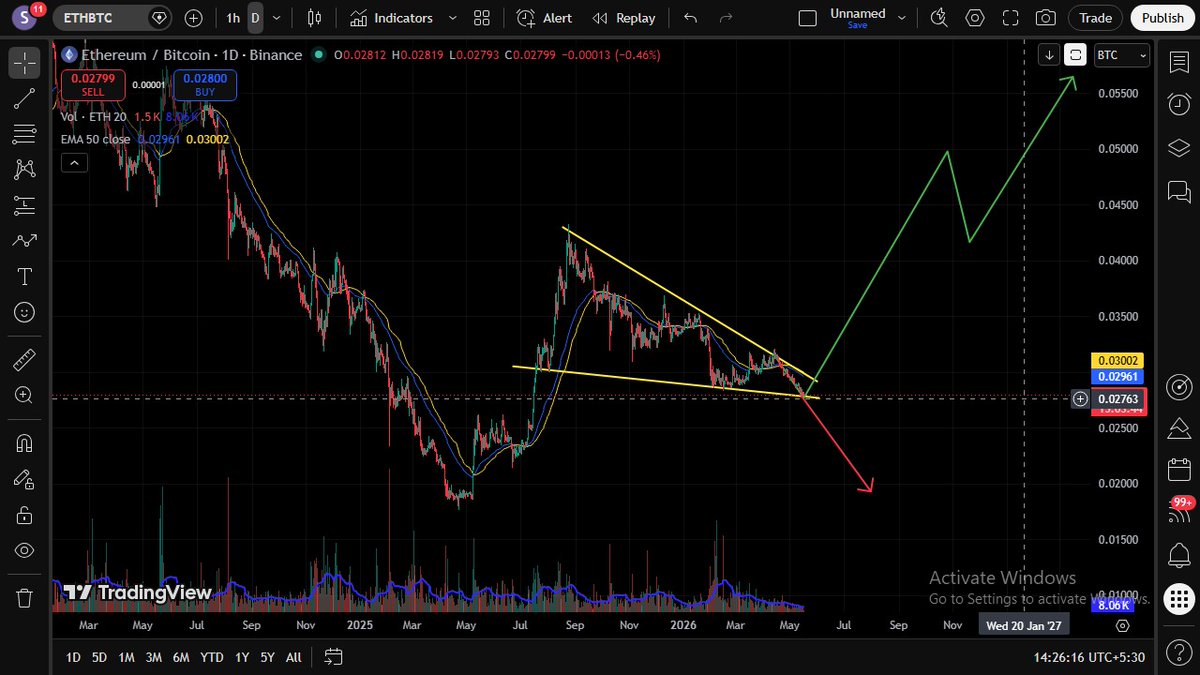This screenshot has width=1200, height=675.
Task: Expand the Indicators favorites dropdown chevron
Action: coord(452,18)
